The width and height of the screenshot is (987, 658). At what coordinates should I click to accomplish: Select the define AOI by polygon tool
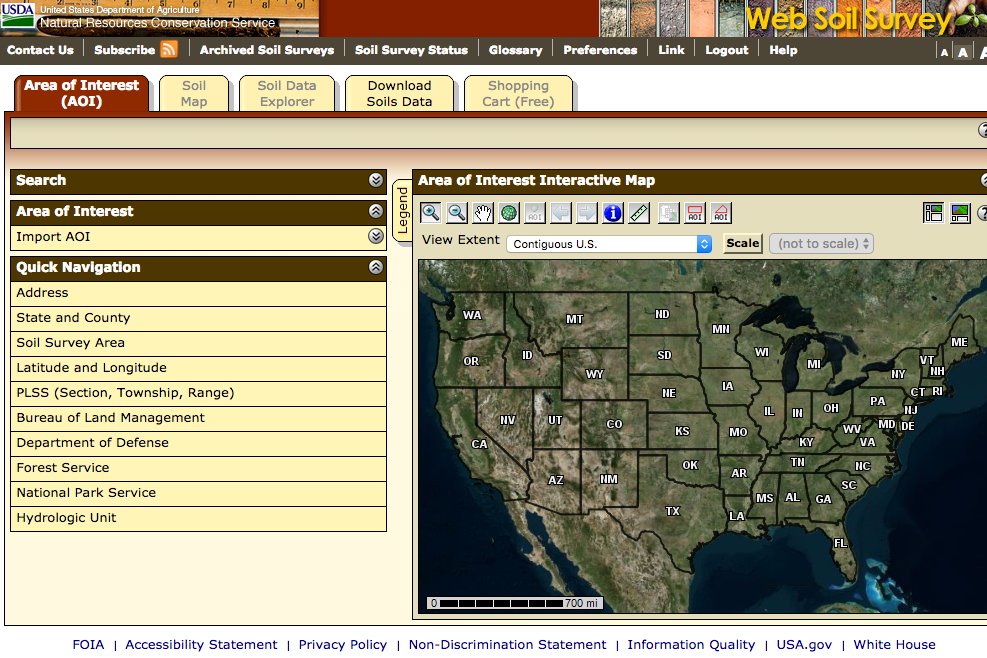tap(721, 213)
